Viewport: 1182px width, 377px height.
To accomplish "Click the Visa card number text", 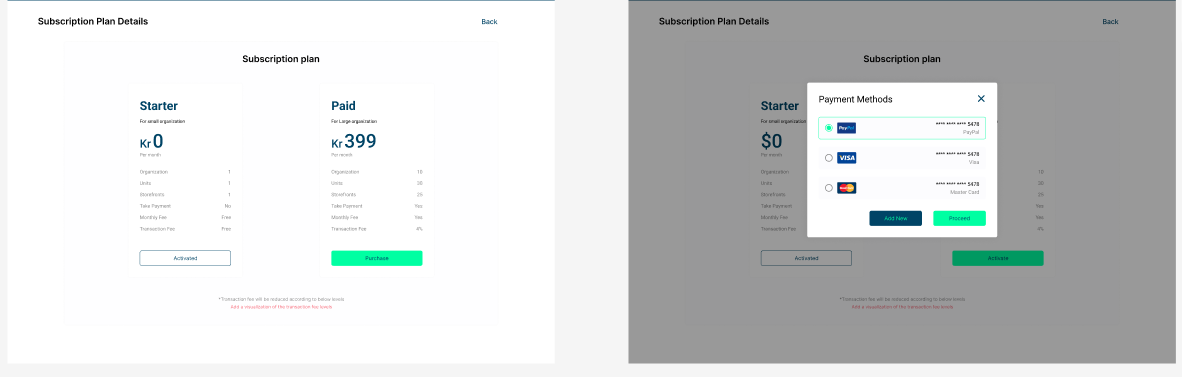I will [x=957, y=154].
